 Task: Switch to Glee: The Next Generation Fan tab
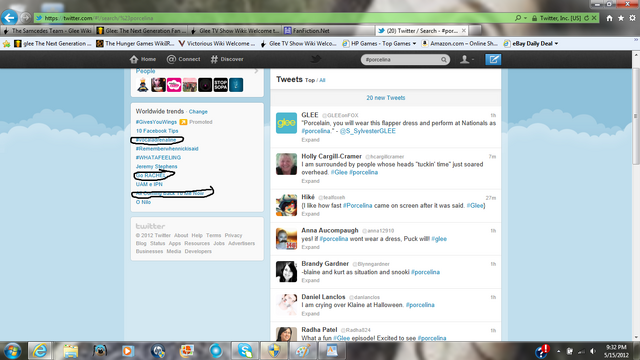point(141,31)
